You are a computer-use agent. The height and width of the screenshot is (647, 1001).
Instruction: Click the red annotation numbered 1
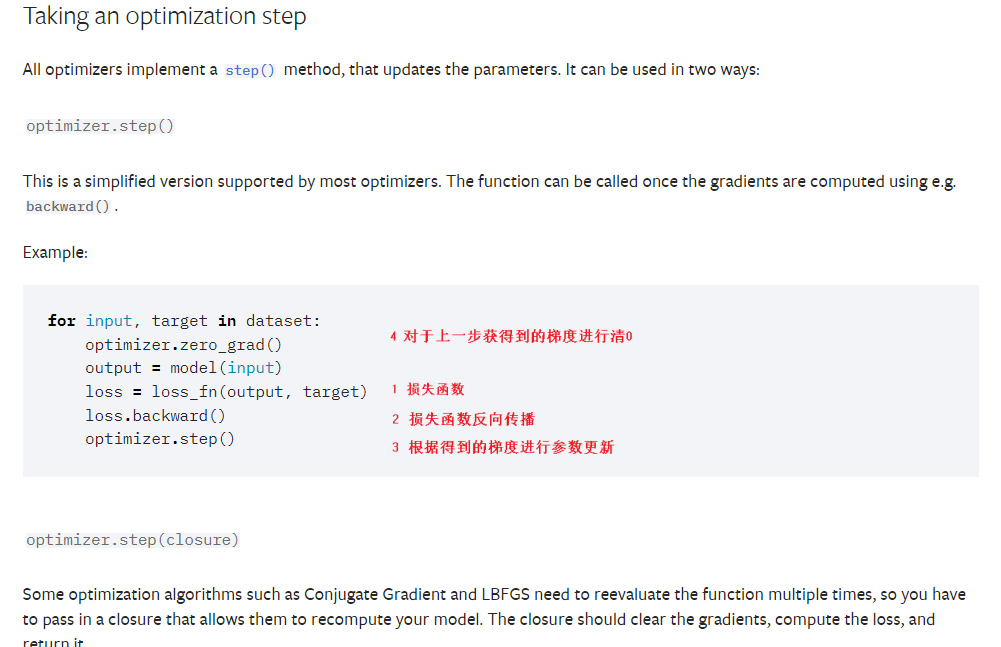pos(428,389)
